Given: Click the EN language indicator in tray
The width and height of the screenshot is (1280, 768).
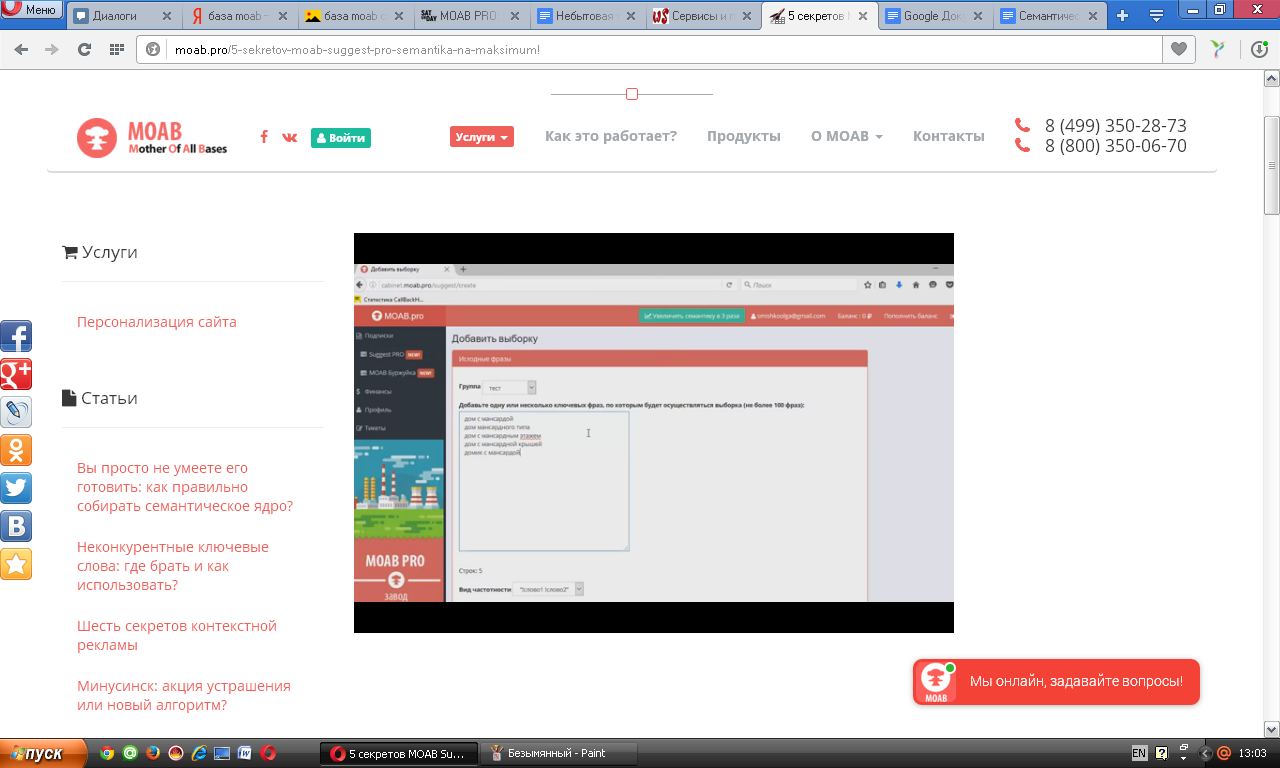Looking at the screenshot, I should pos(1139,753).
